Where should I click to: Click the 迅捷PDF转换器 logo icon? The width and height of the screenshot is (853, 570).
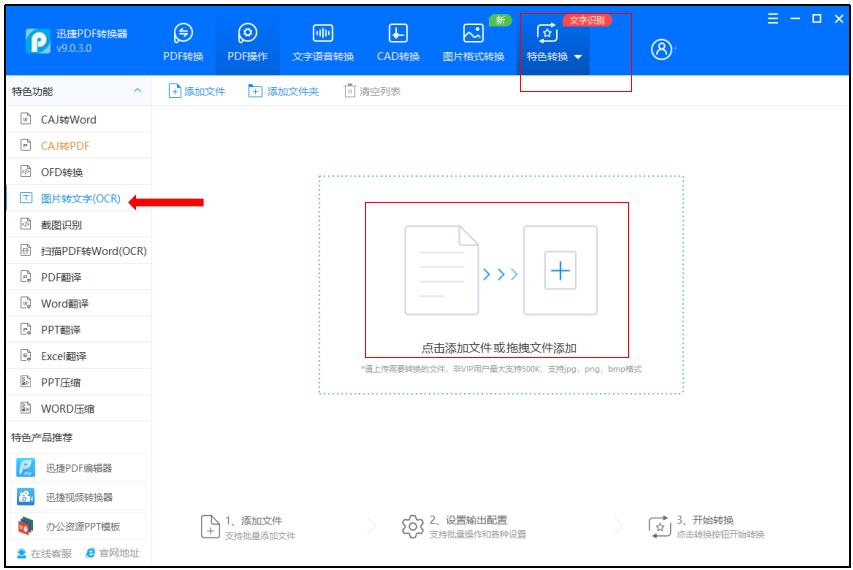click(38, 41)
